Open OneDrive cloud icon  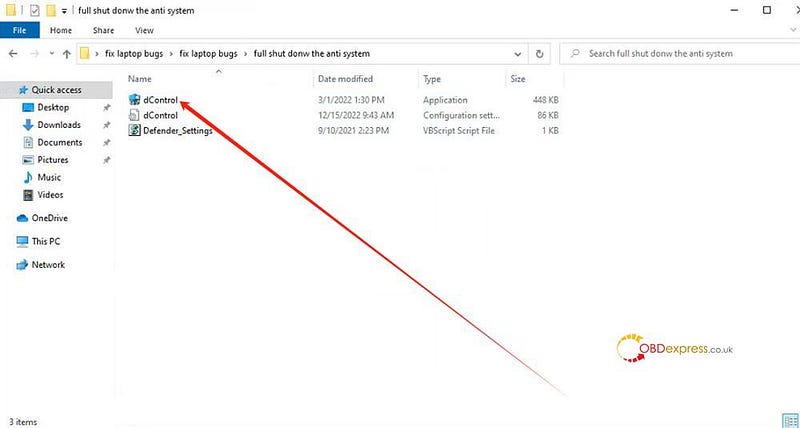point(22,218)
